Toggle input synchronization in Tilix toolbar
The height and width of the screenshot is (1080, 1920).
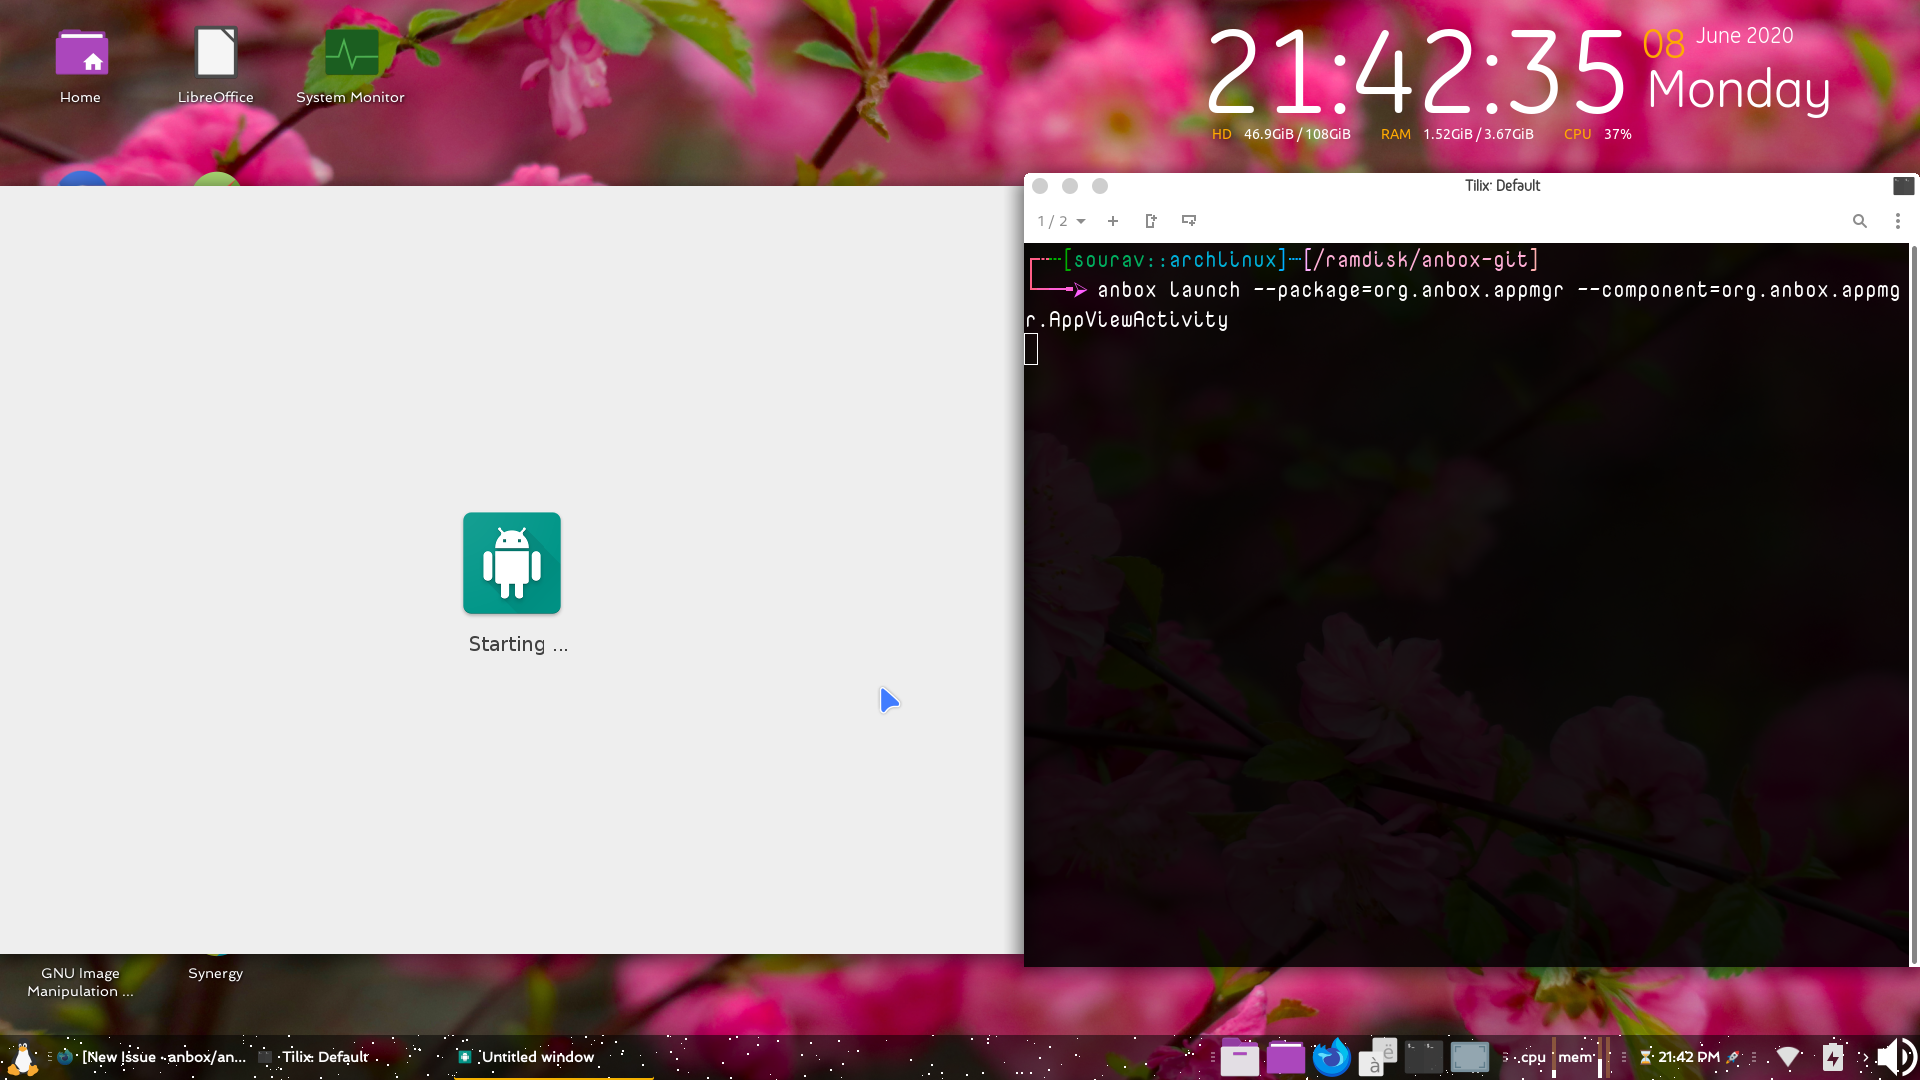(x=1189, y=221)
